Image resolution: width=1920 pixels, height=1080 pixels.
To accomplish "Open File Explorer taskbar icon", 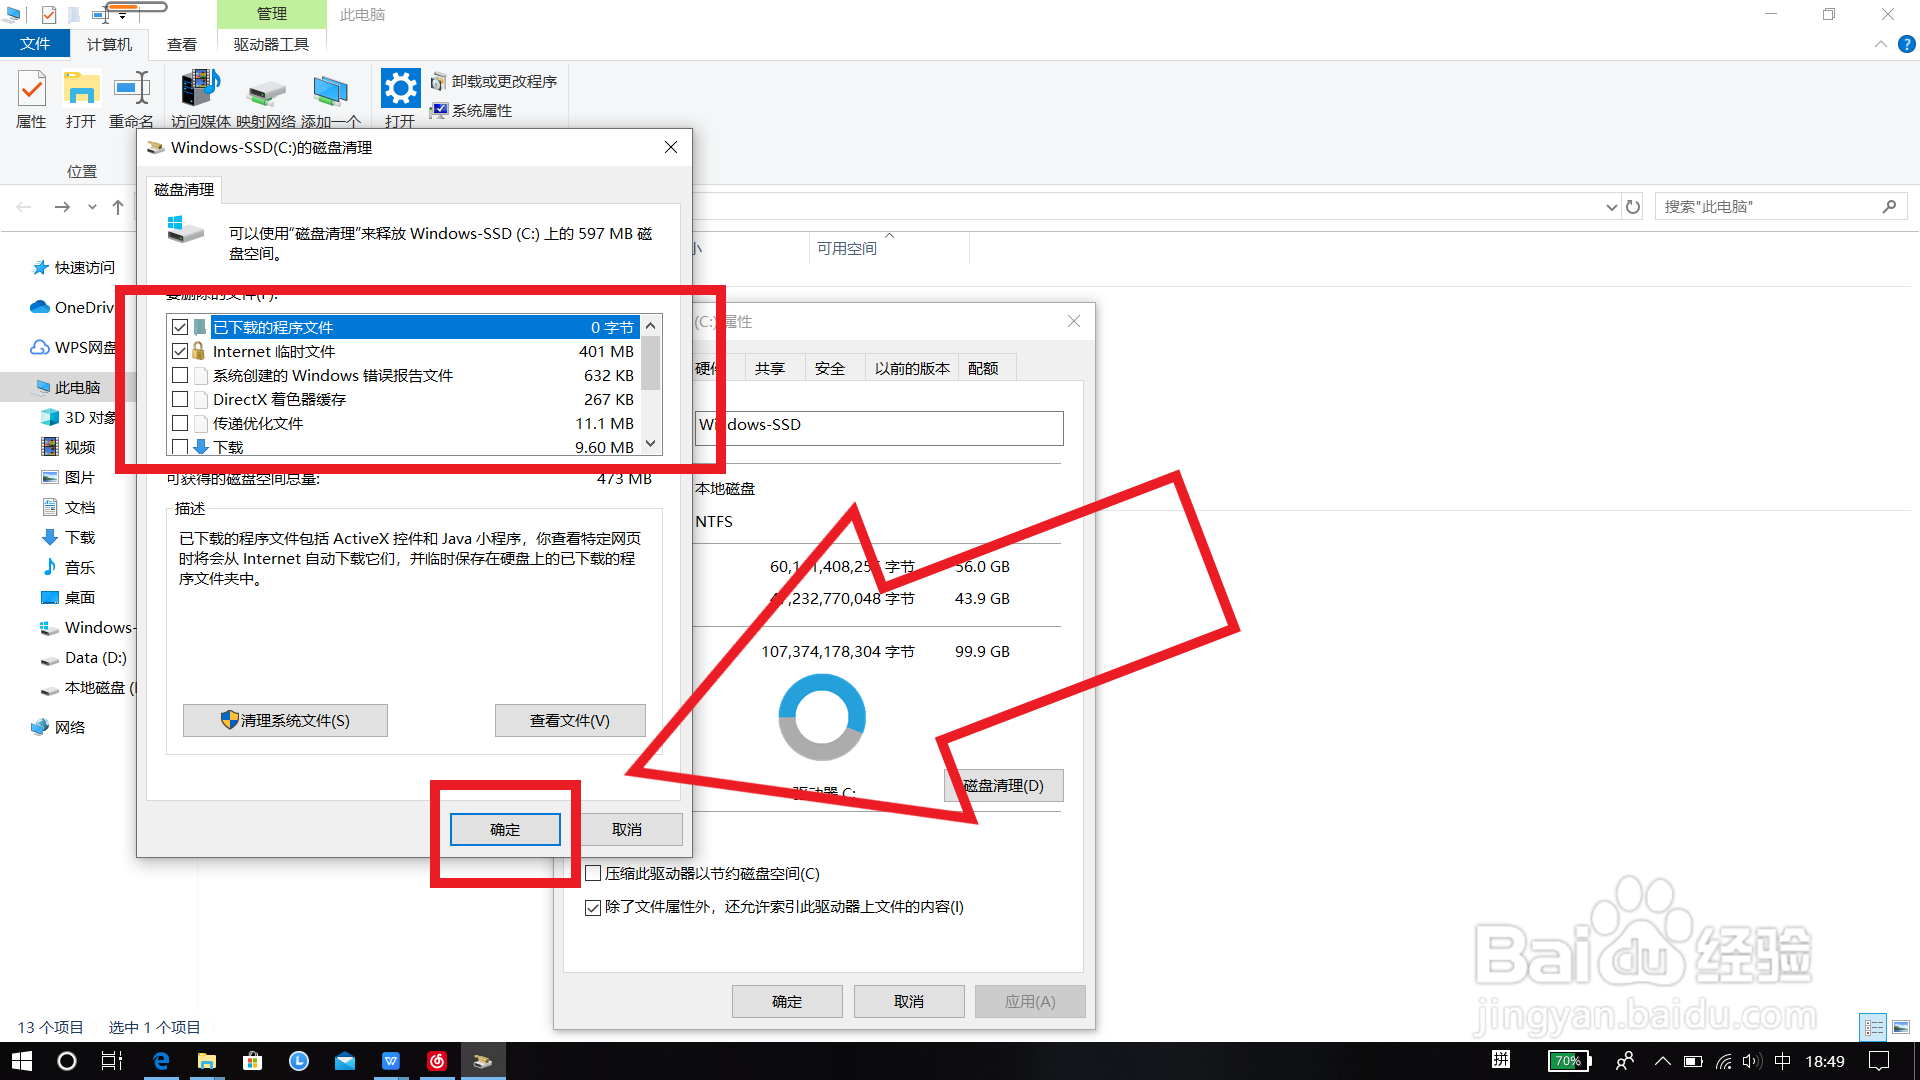I will click(207, 1061).
